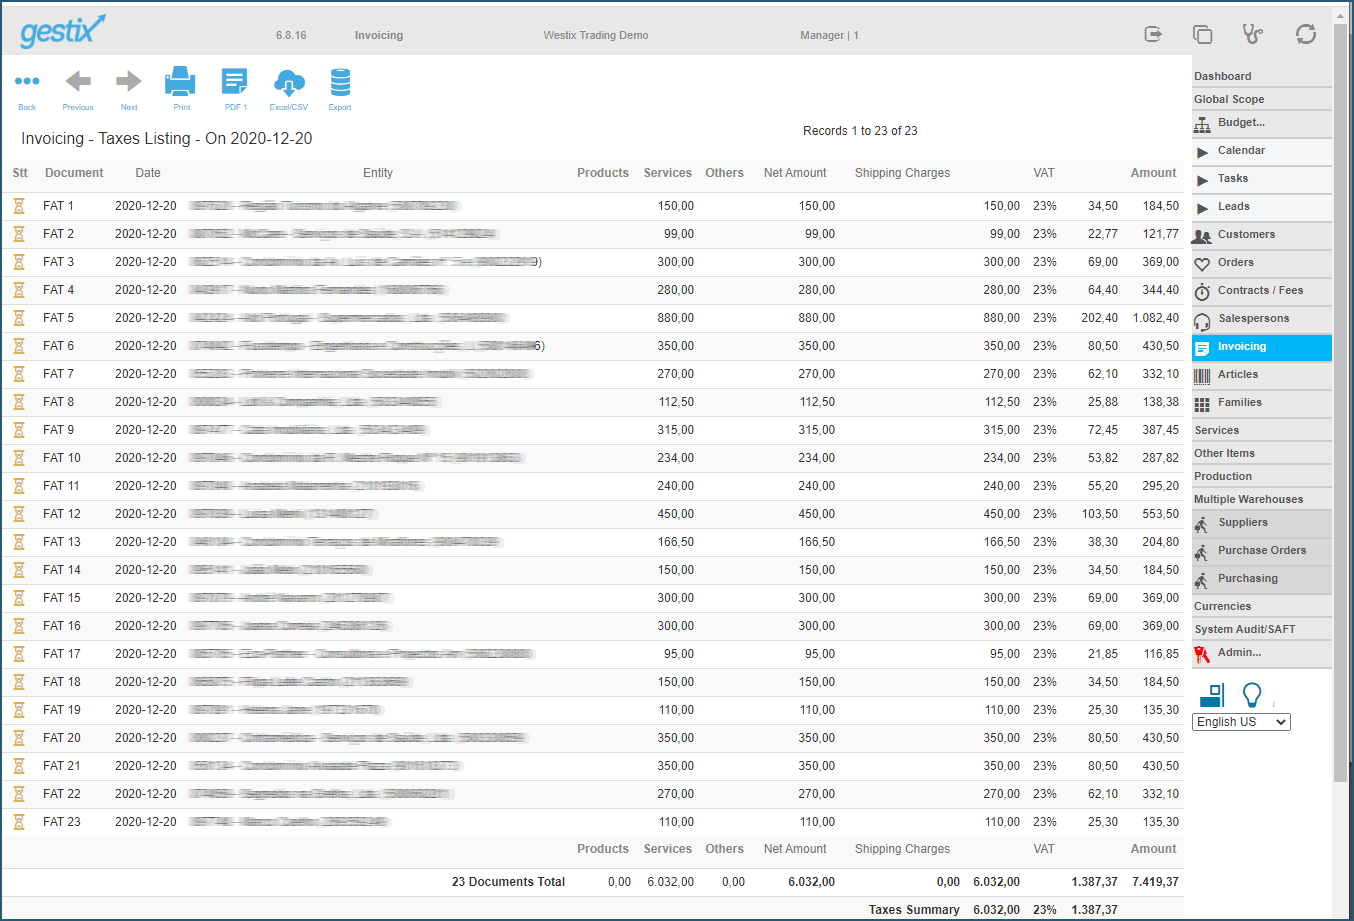Expand the Tasks sidebar entry

pyautogui.click(x=1262, y=179)
